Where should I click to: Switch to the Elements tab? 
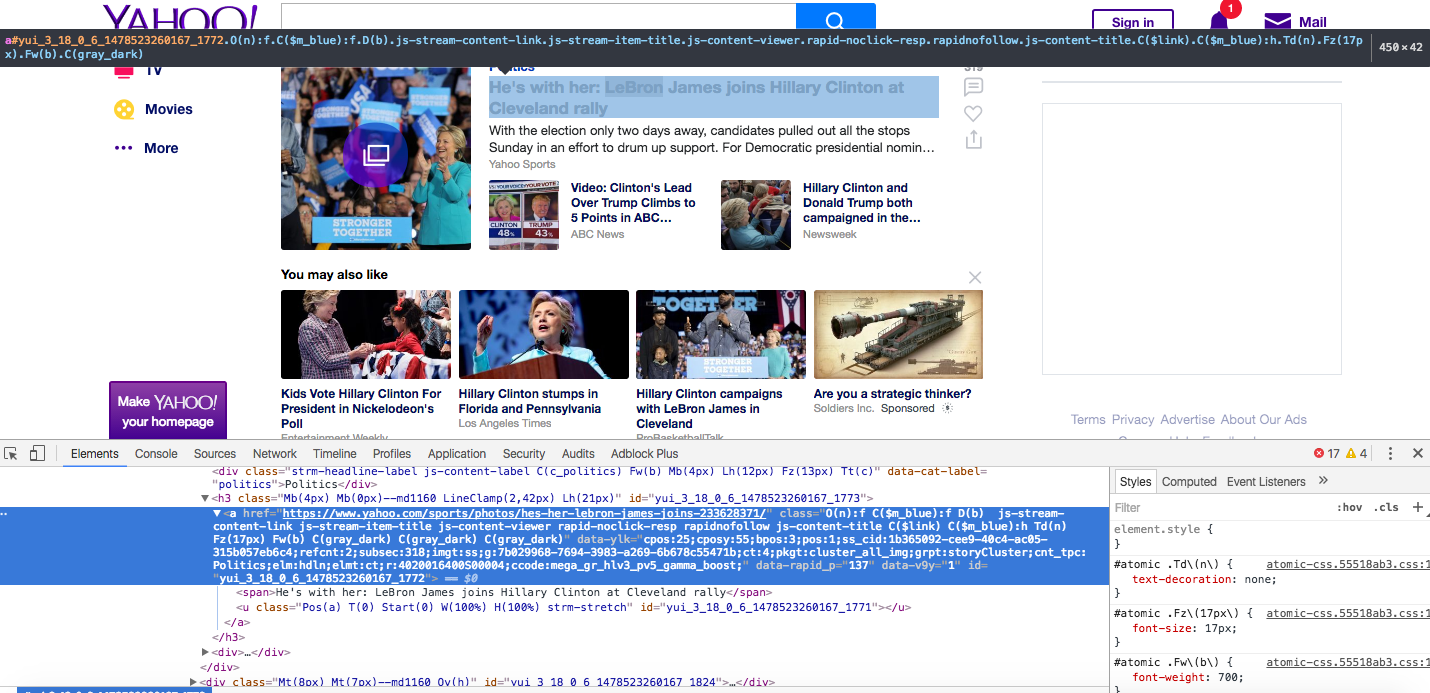95,454
